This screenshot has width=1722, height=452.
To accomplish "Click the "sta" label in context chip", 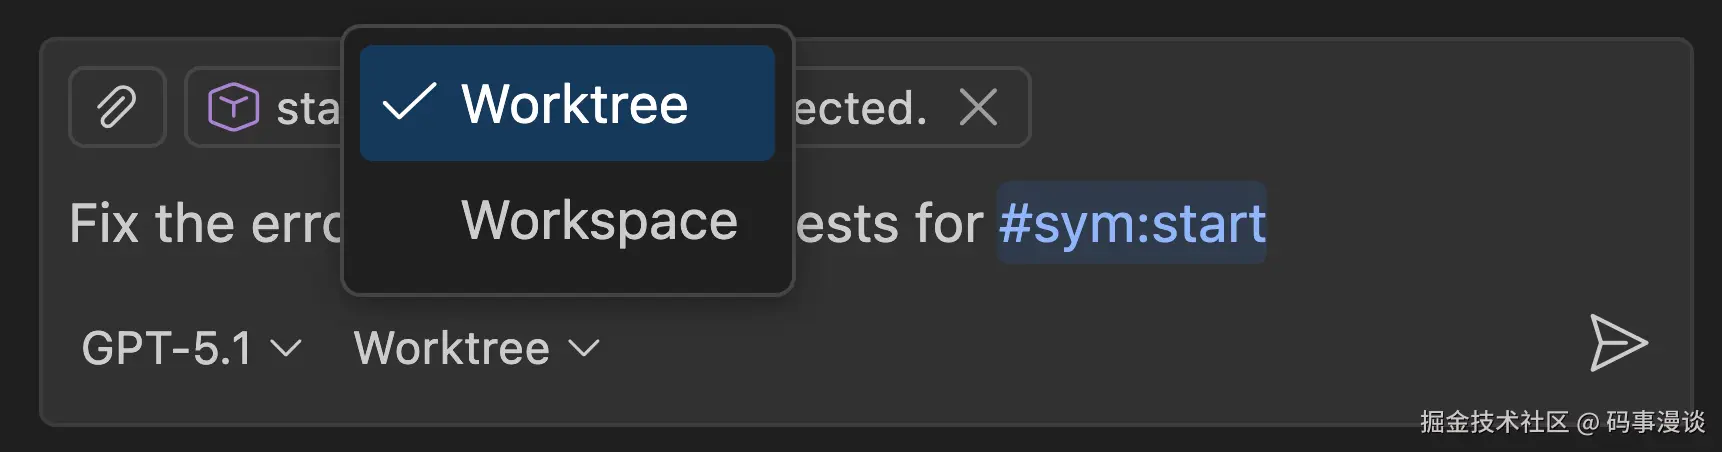I will (x=308, y=109).
